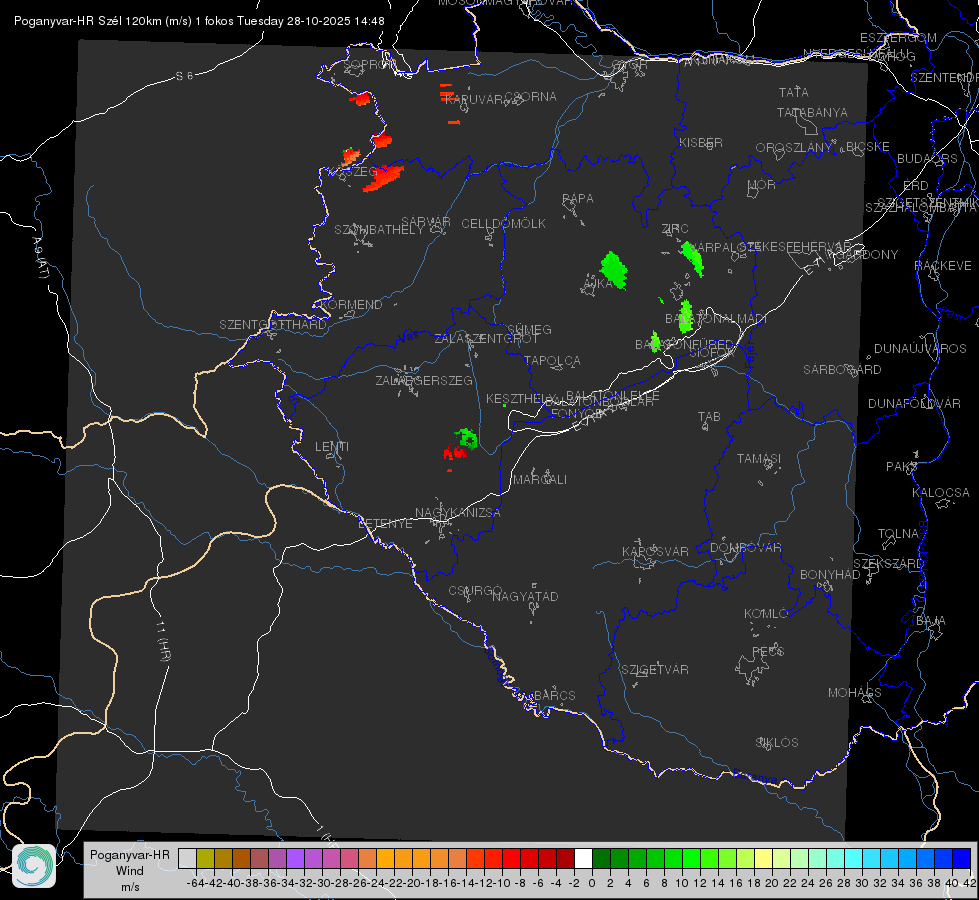Click the "Poganyvar-HR" legend label
The height and width of the screenshot is (900, 979).
pyautogui.click(x=130, y=854)
